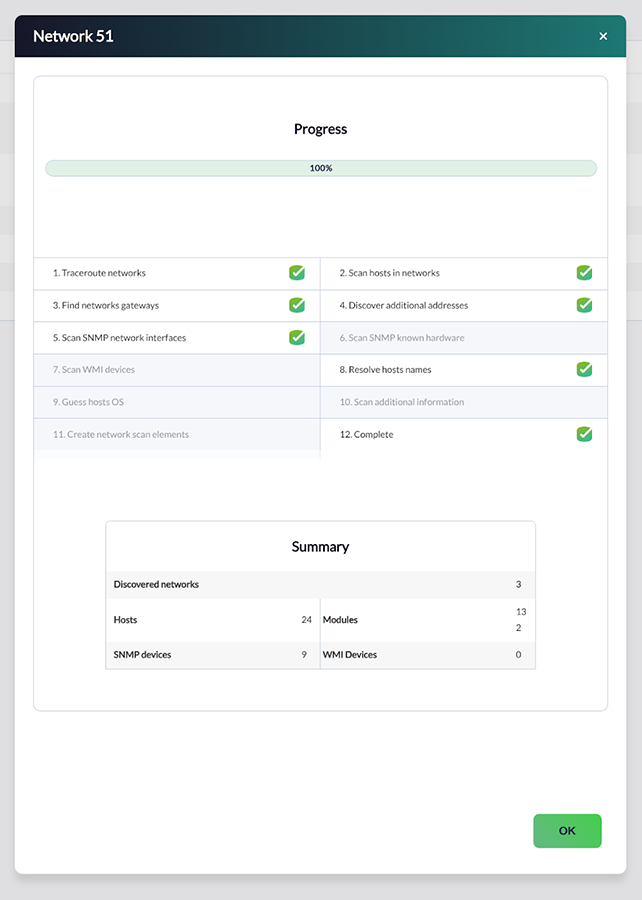This screenshot has width=642, height=900.
Task: Click the Modules summary cell
Action: (x=427, y=620)
